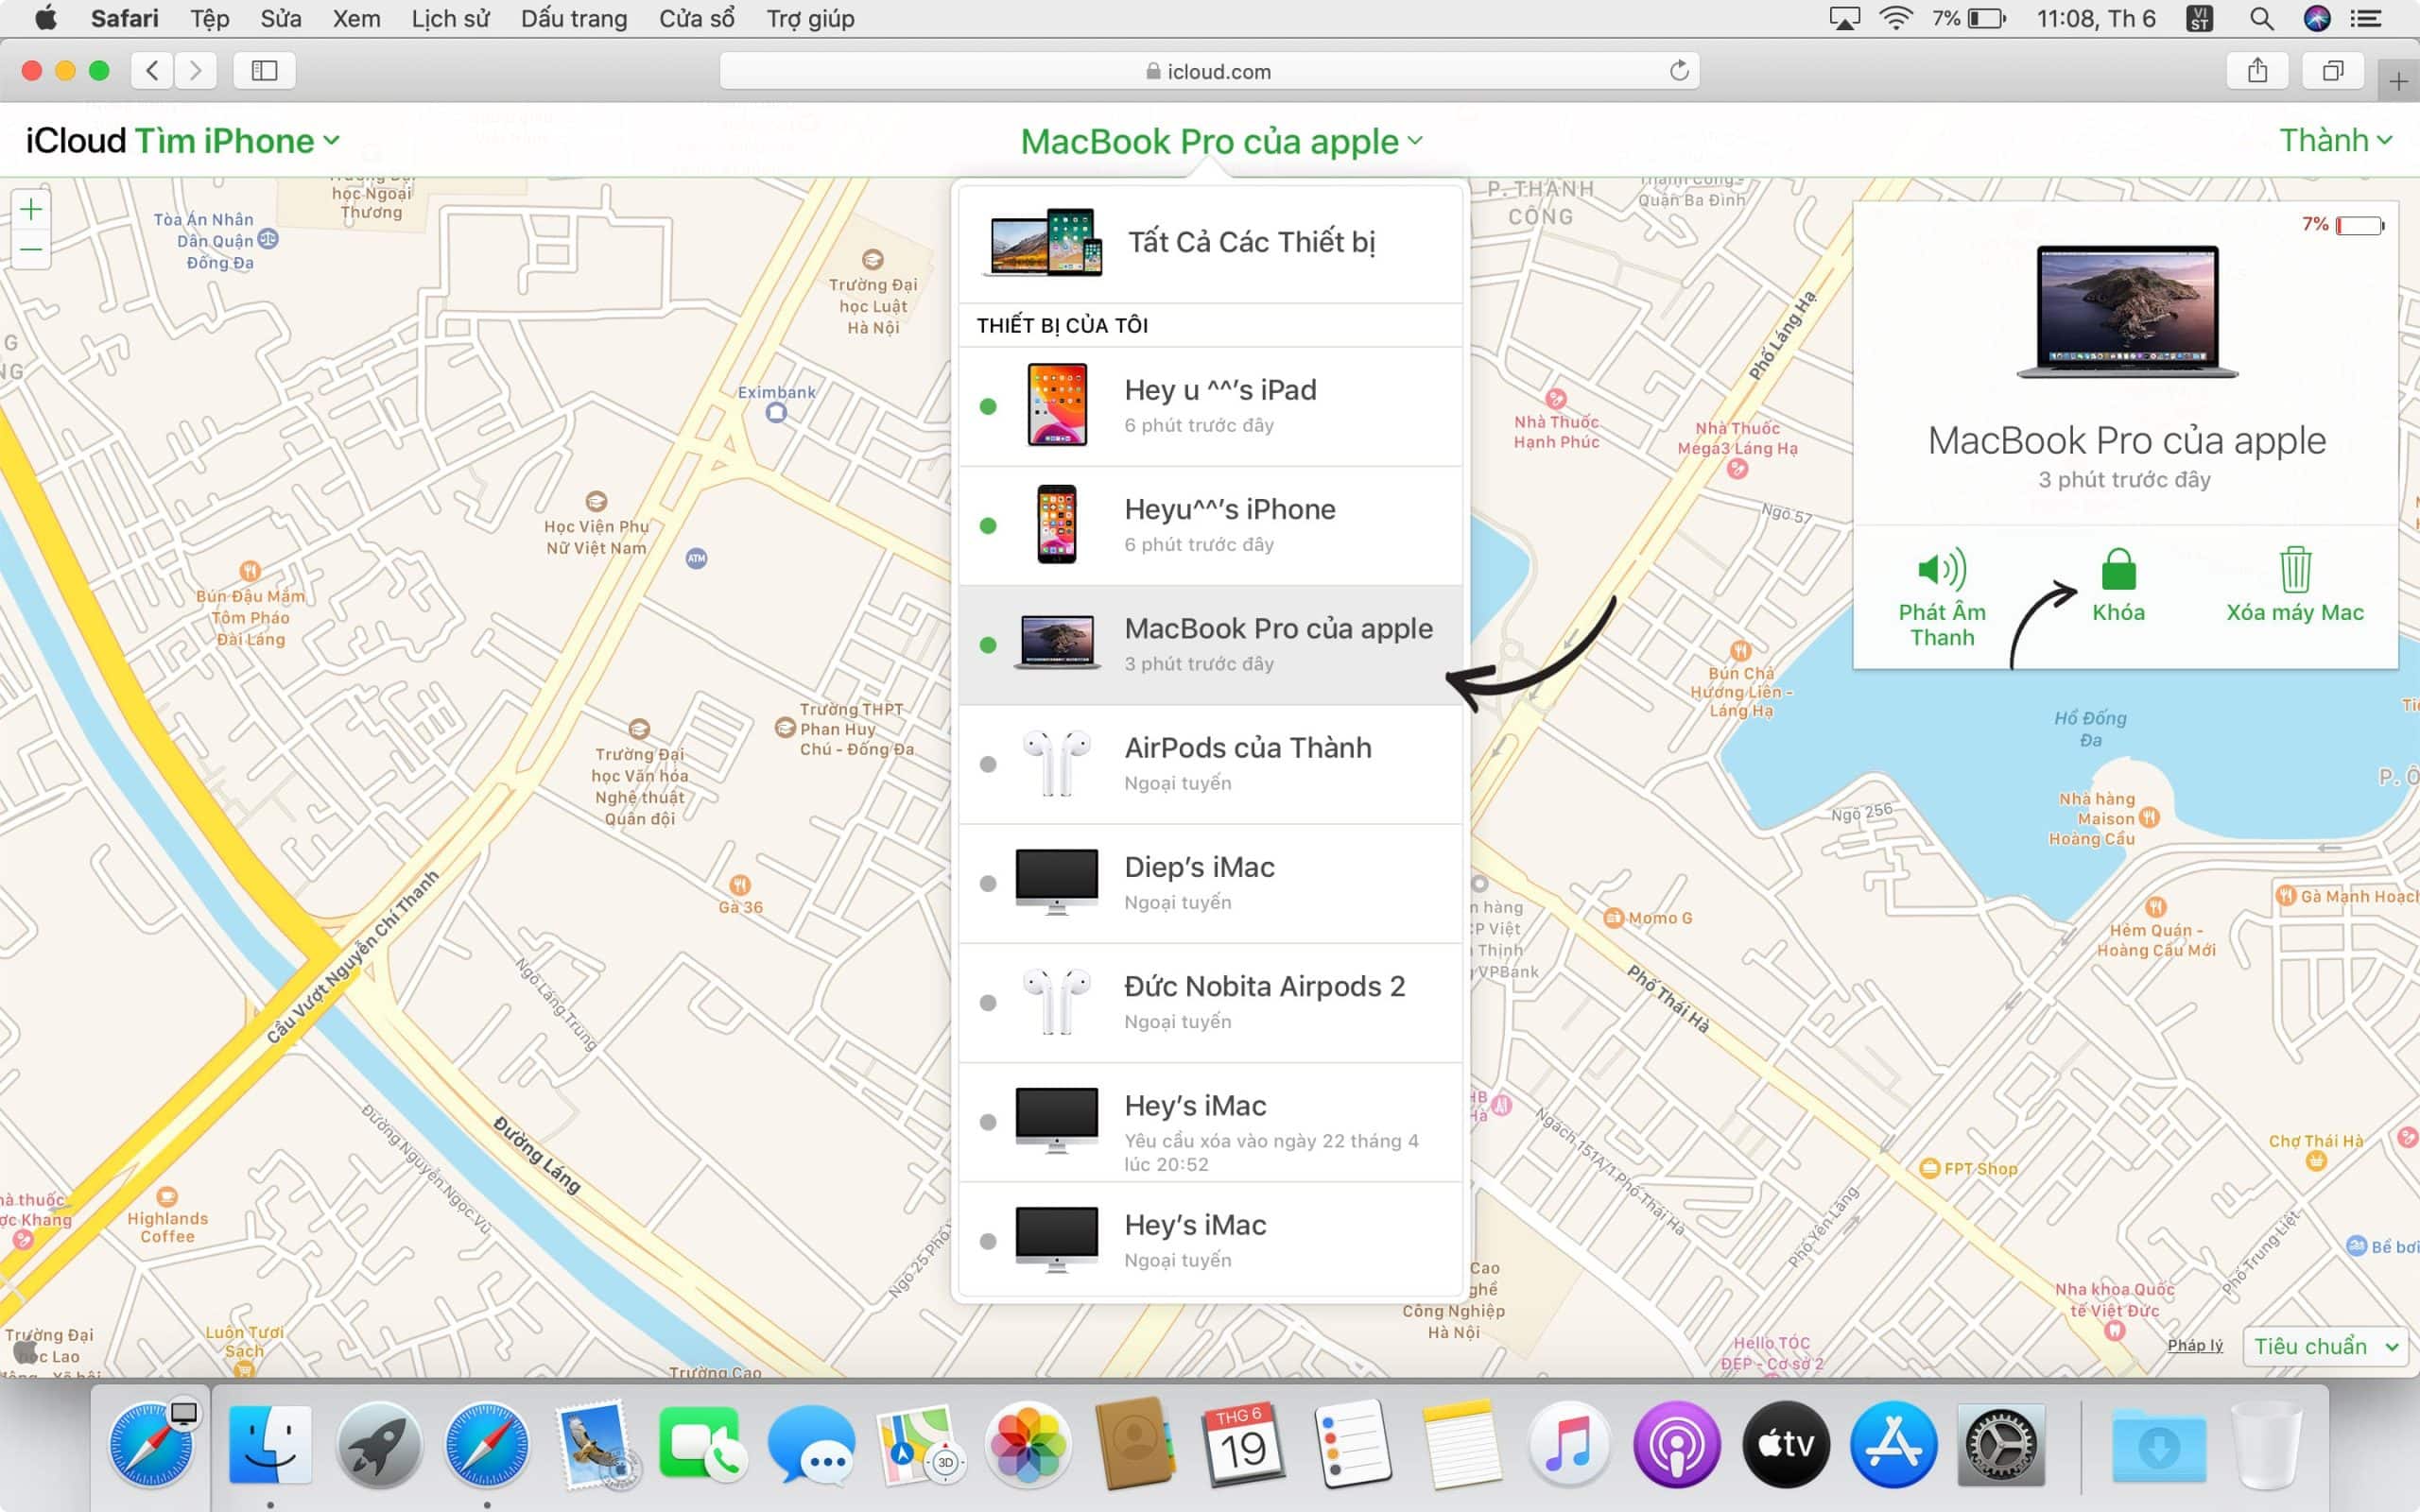Open the Sửa menu

coord(280,18)
